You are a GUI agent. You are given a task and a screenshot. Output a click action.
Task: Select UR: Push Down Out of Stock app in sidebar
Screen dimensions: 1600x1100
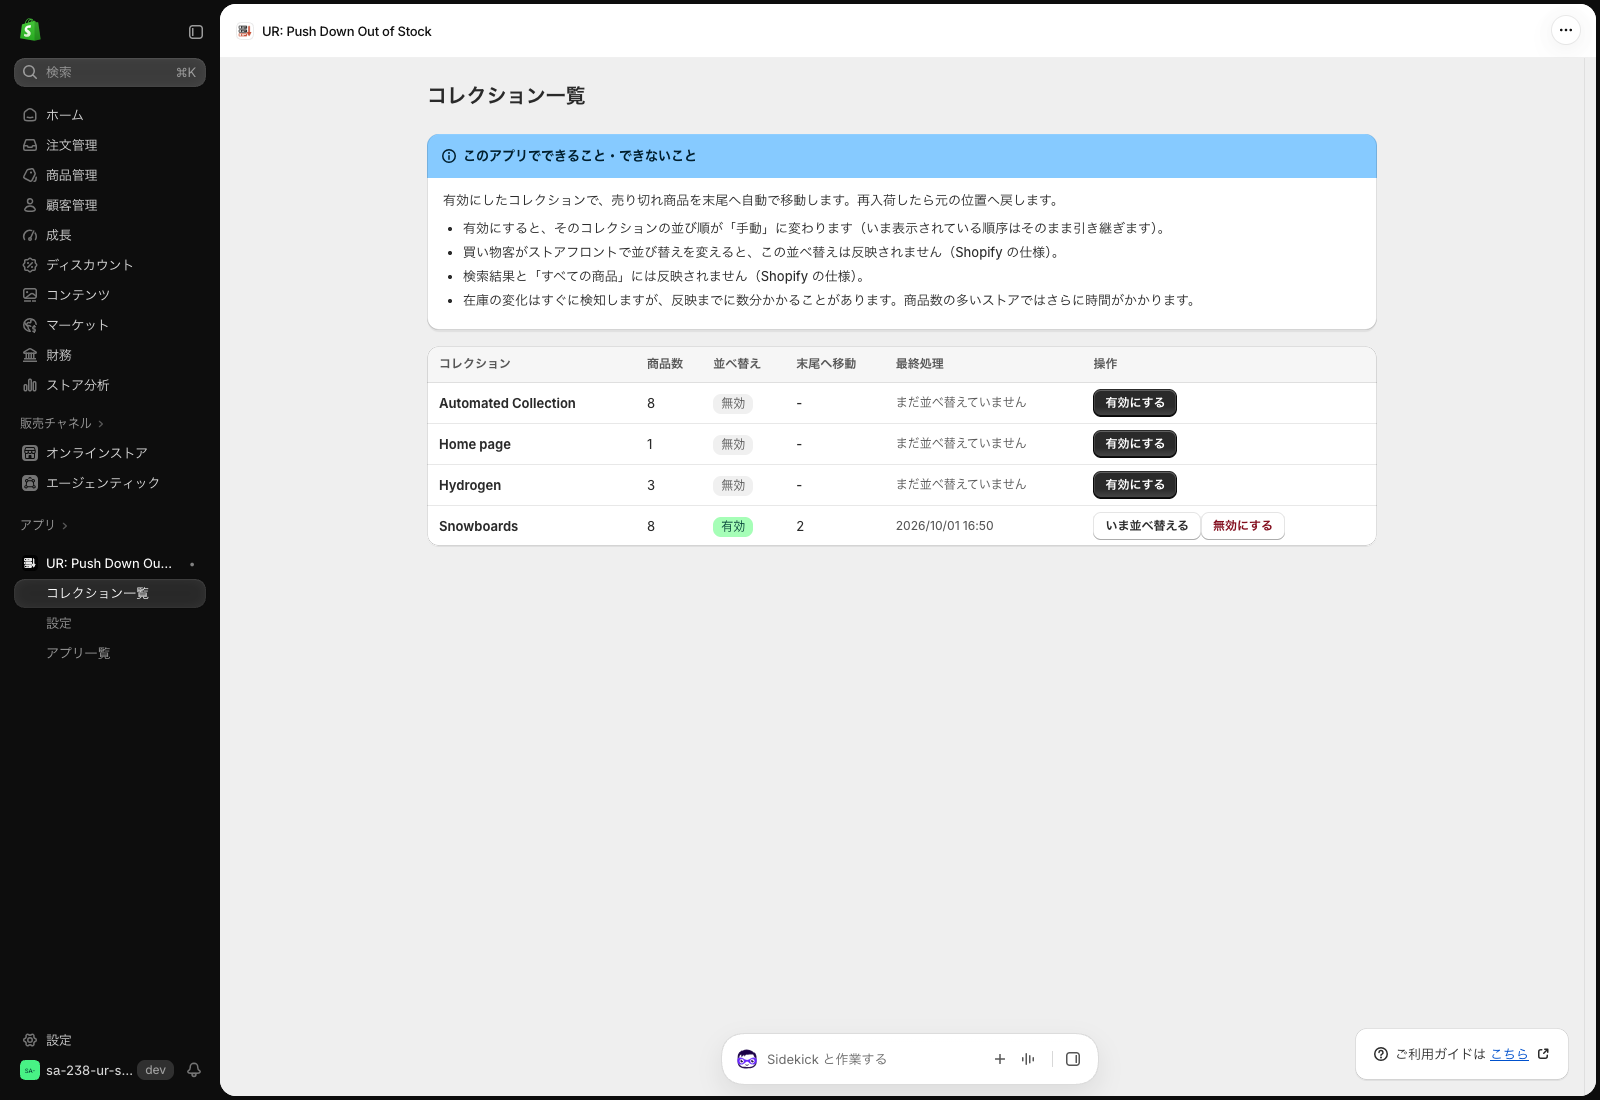click(110, 563)
